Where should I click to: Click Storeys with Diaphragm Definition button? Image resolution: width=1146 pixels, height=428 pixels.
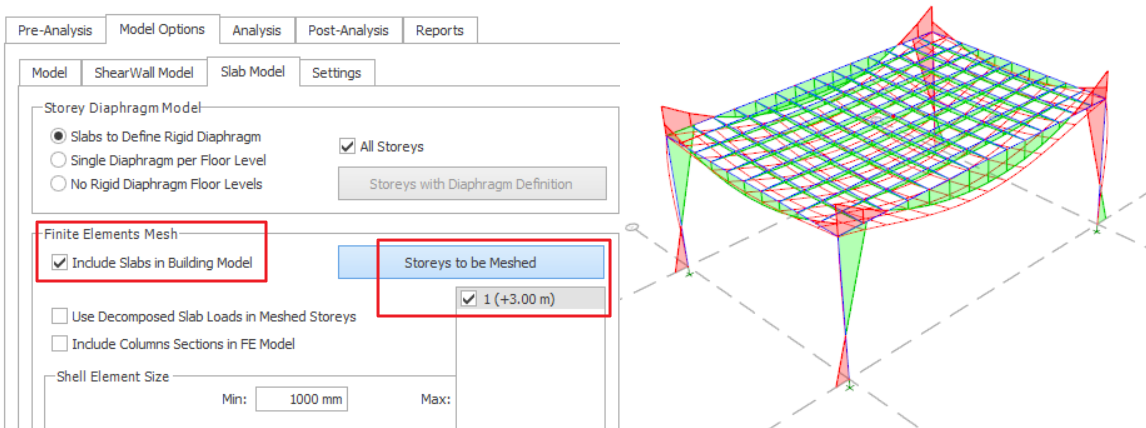[470, 184]
